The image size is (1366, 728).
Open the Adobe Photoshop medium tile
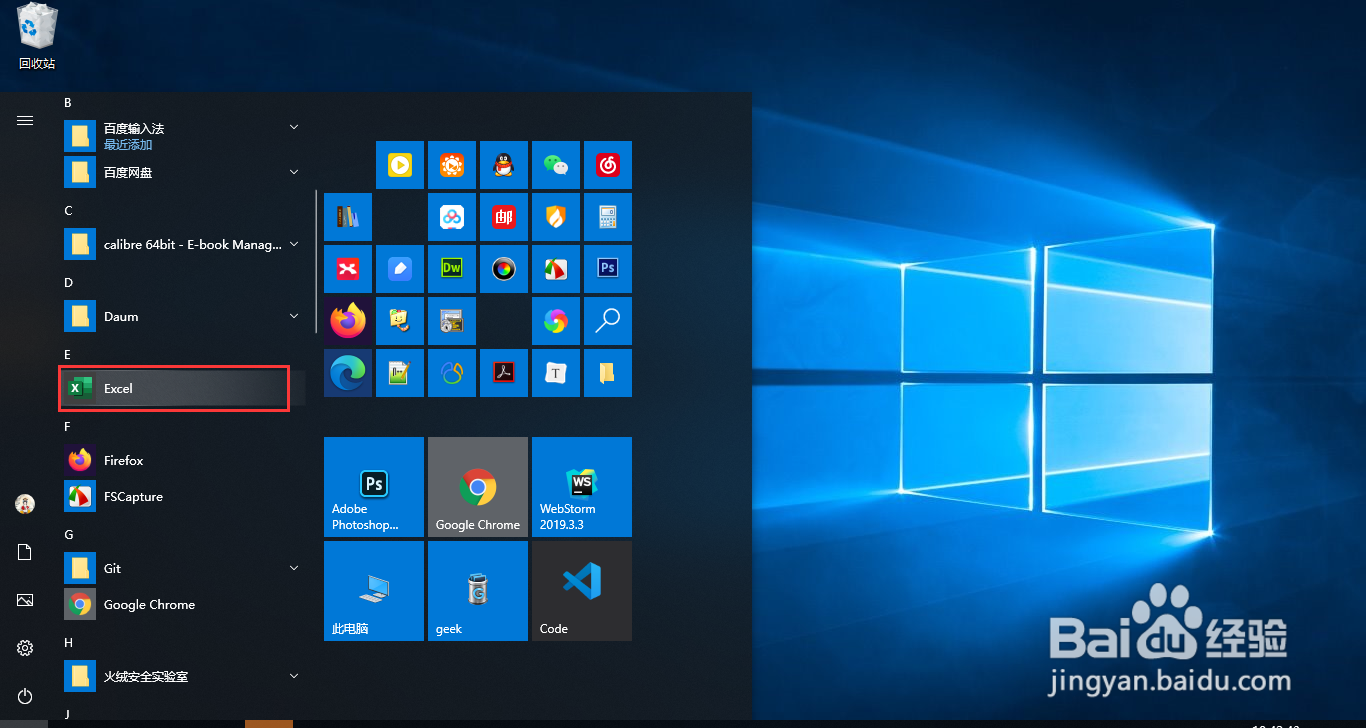click(374, 487)
